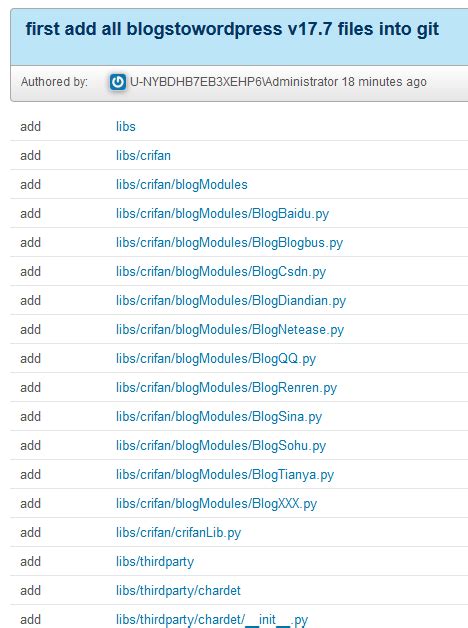Image resolution: width=468 pixels, height=628 pixels.
Task: Open the chardet __init__.py file link
Action: point(212,620)
